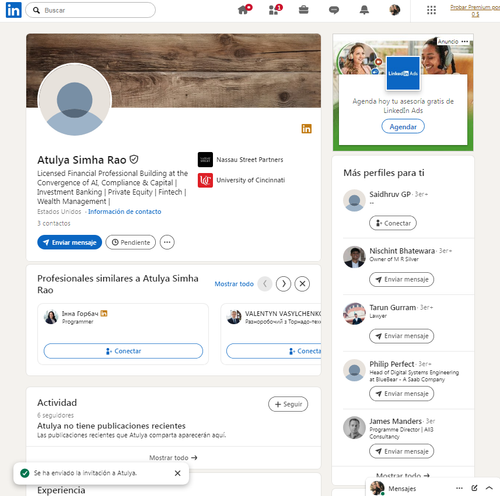This screenshot has width=500, height=496.
Task: Open the ad options ellipsis
Action: (465, 41)
